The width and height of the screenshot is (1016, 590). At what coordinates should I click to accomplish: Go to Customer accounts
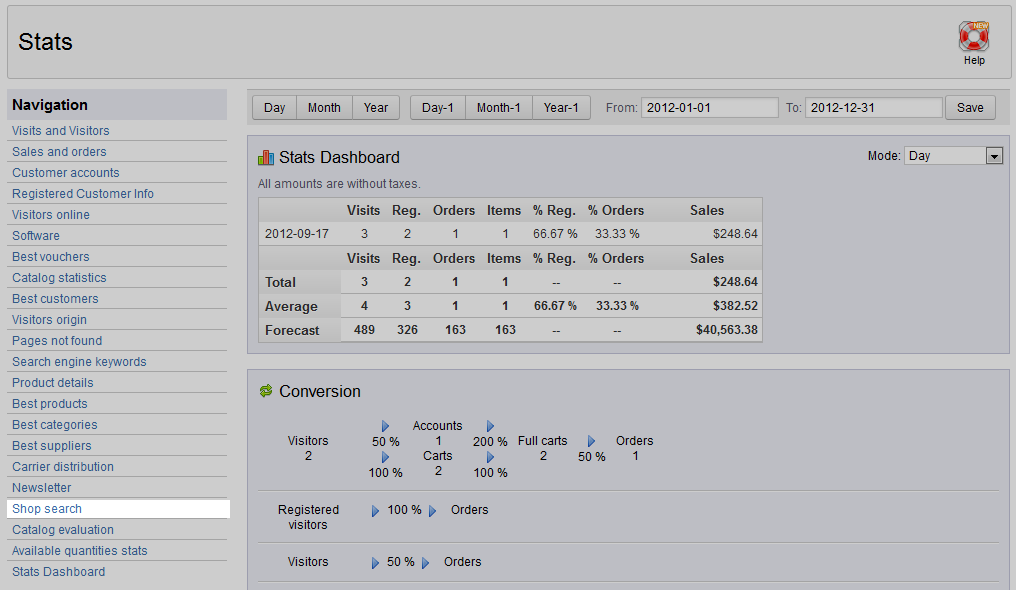pos(66,173)
